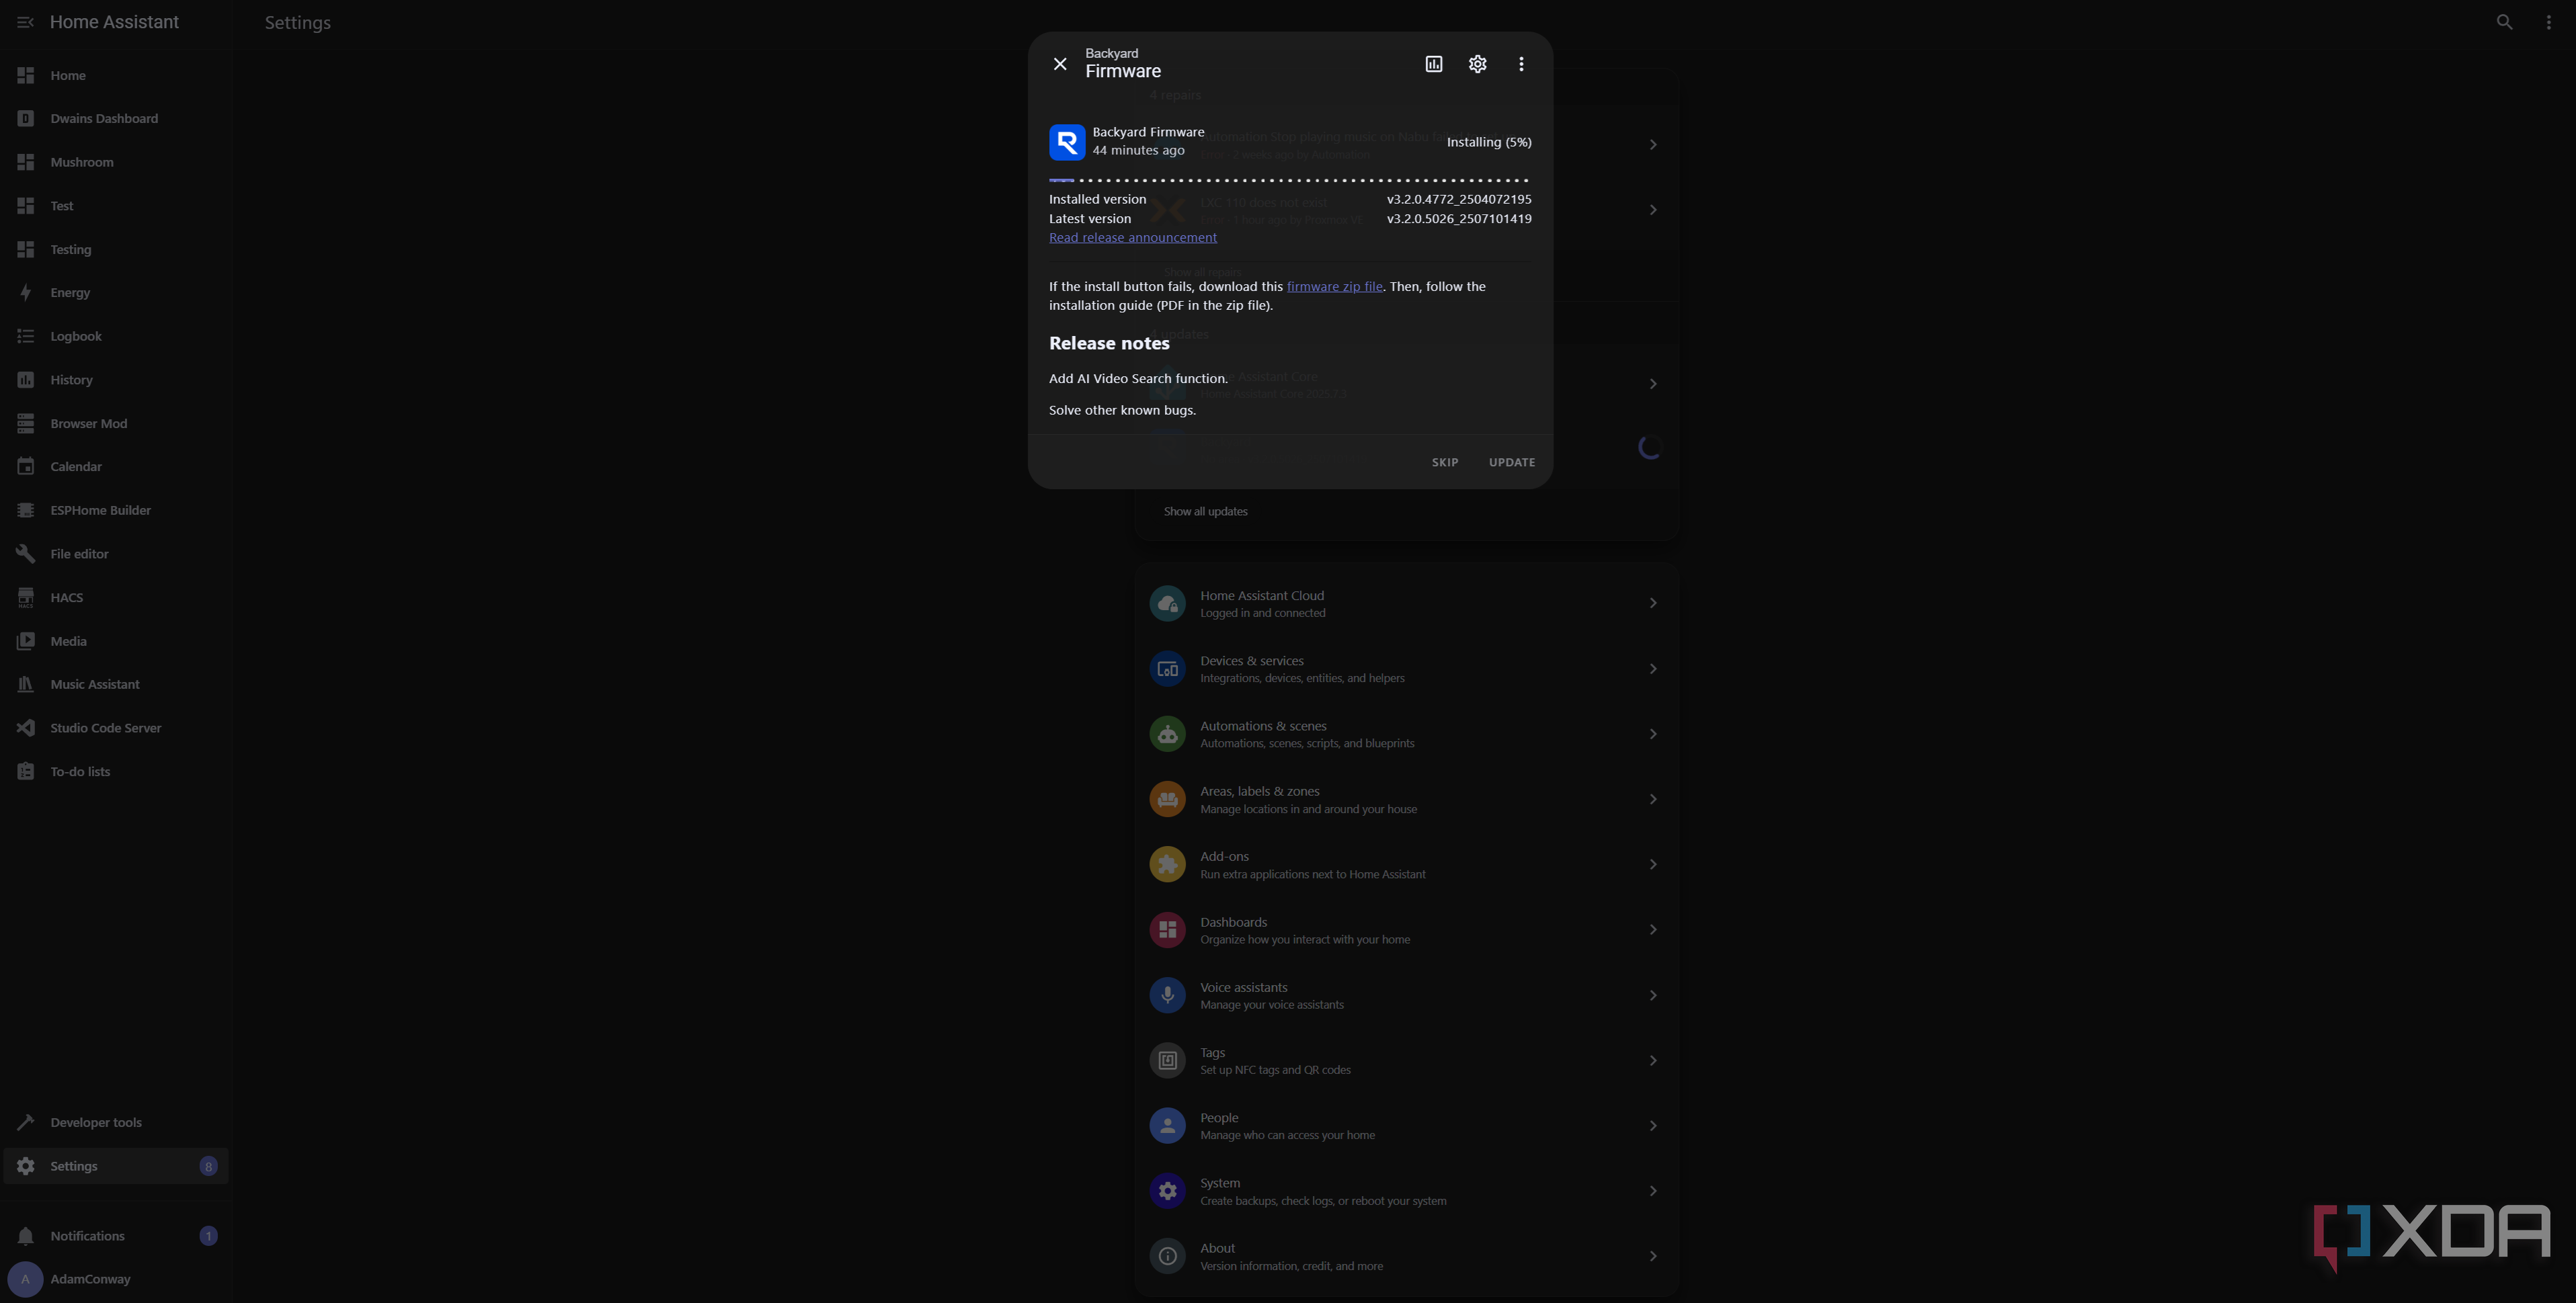Click the Release notes heading
Screen dimensions: 2576x1303
1109,343
